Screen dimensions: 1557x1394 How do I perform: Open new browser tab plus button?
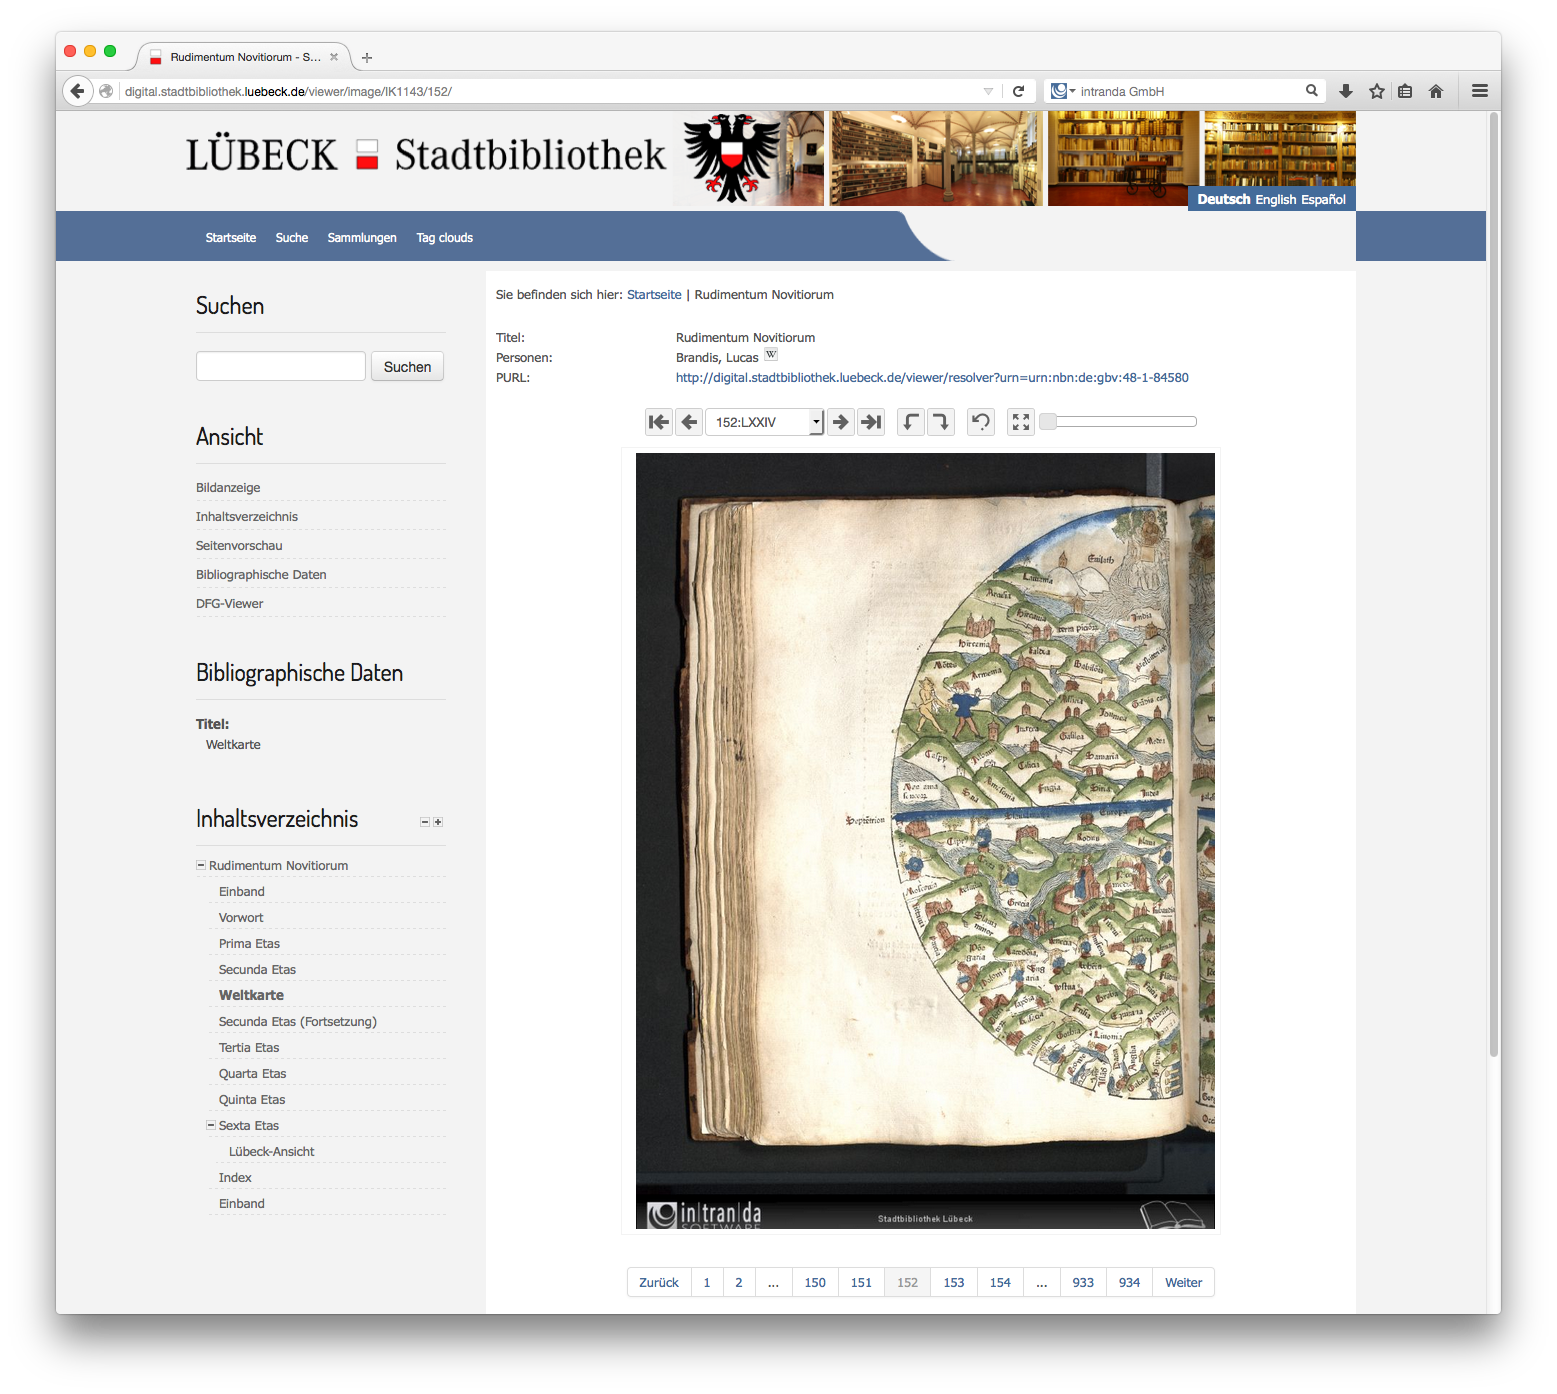[367, 58]
